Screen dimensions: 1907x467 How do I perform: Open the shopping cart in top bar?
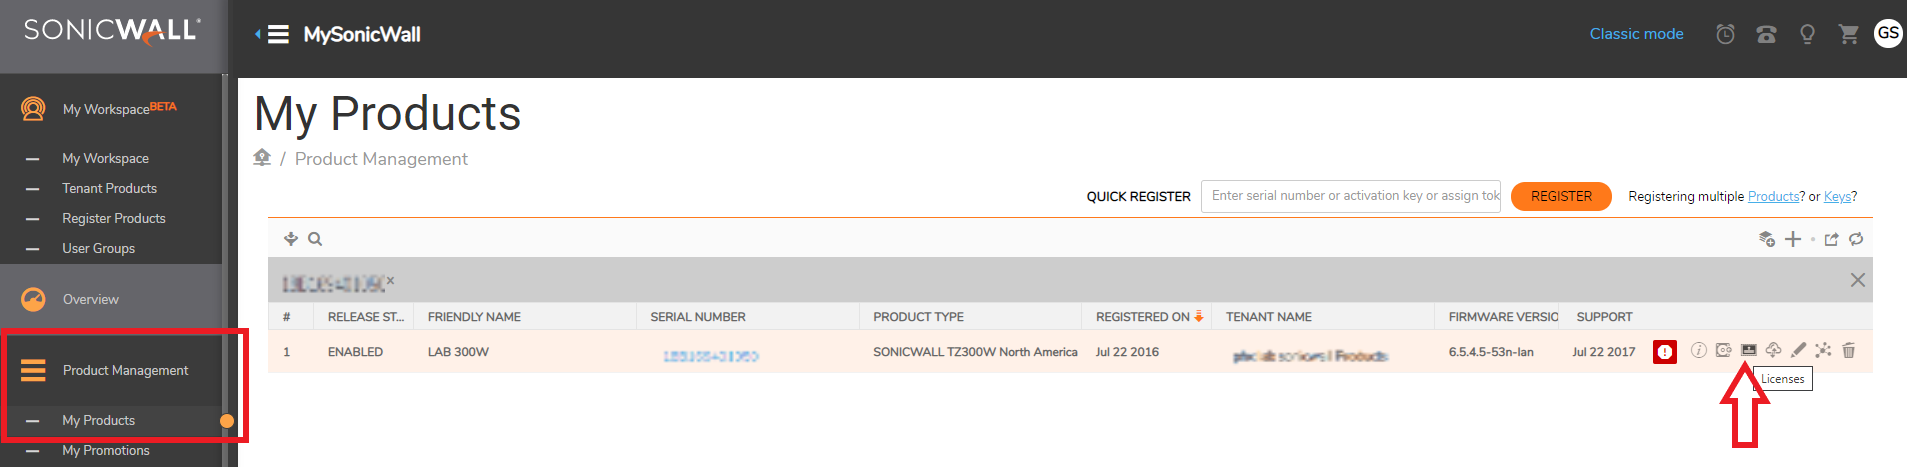click(x=1848, y=34)
